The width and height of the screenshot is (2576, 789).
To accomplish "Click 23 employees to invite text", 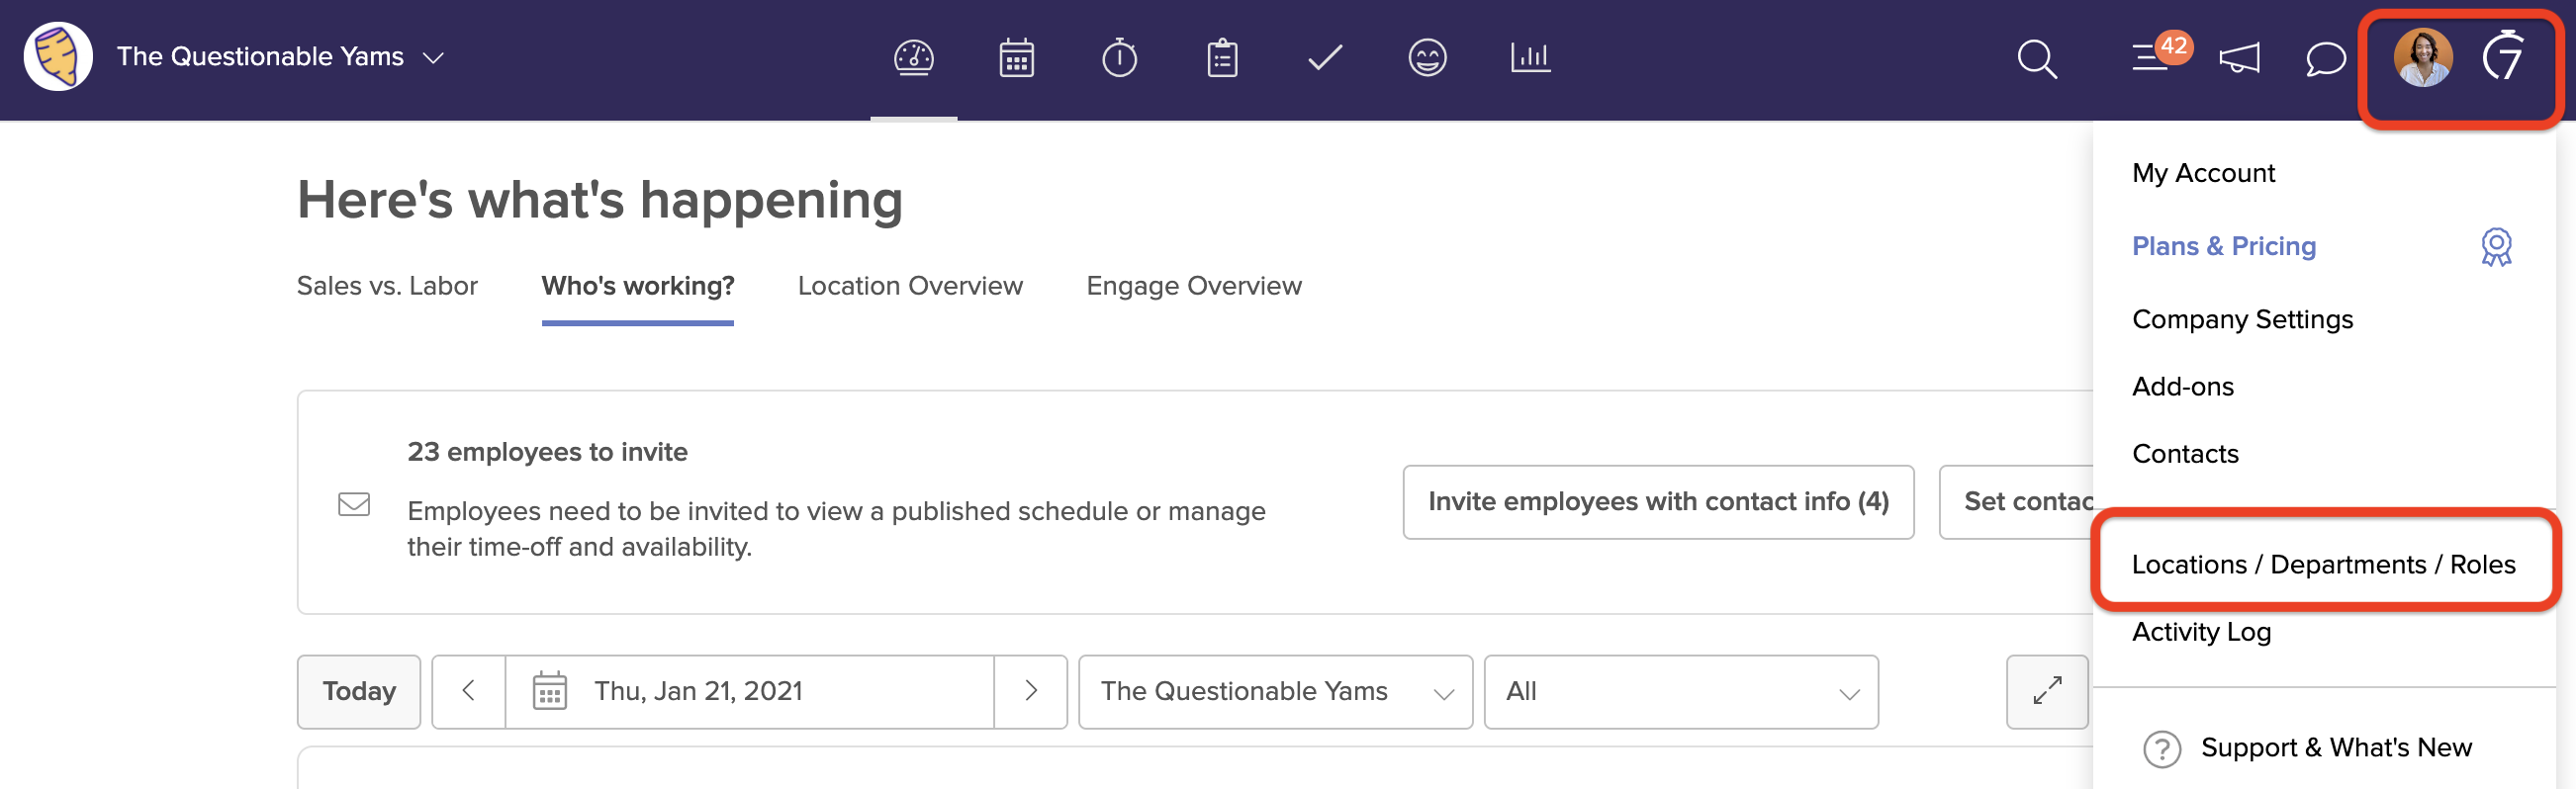I will pos(547,452).
